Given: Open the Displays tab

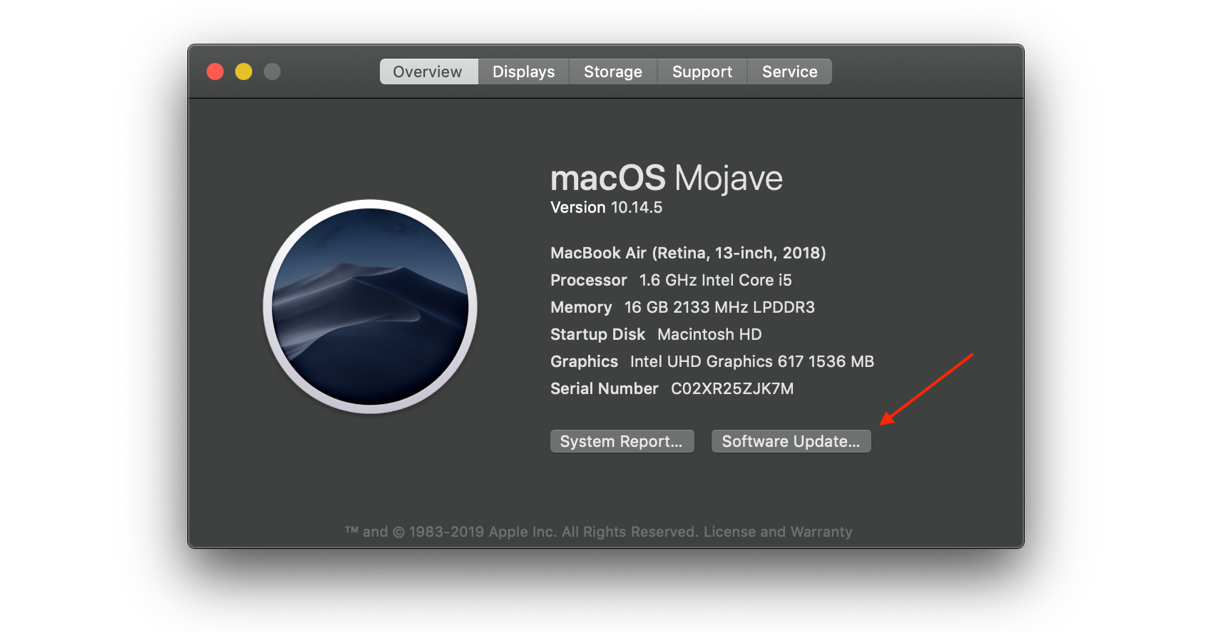Looking at the screenshot, I should pos(523,72).
